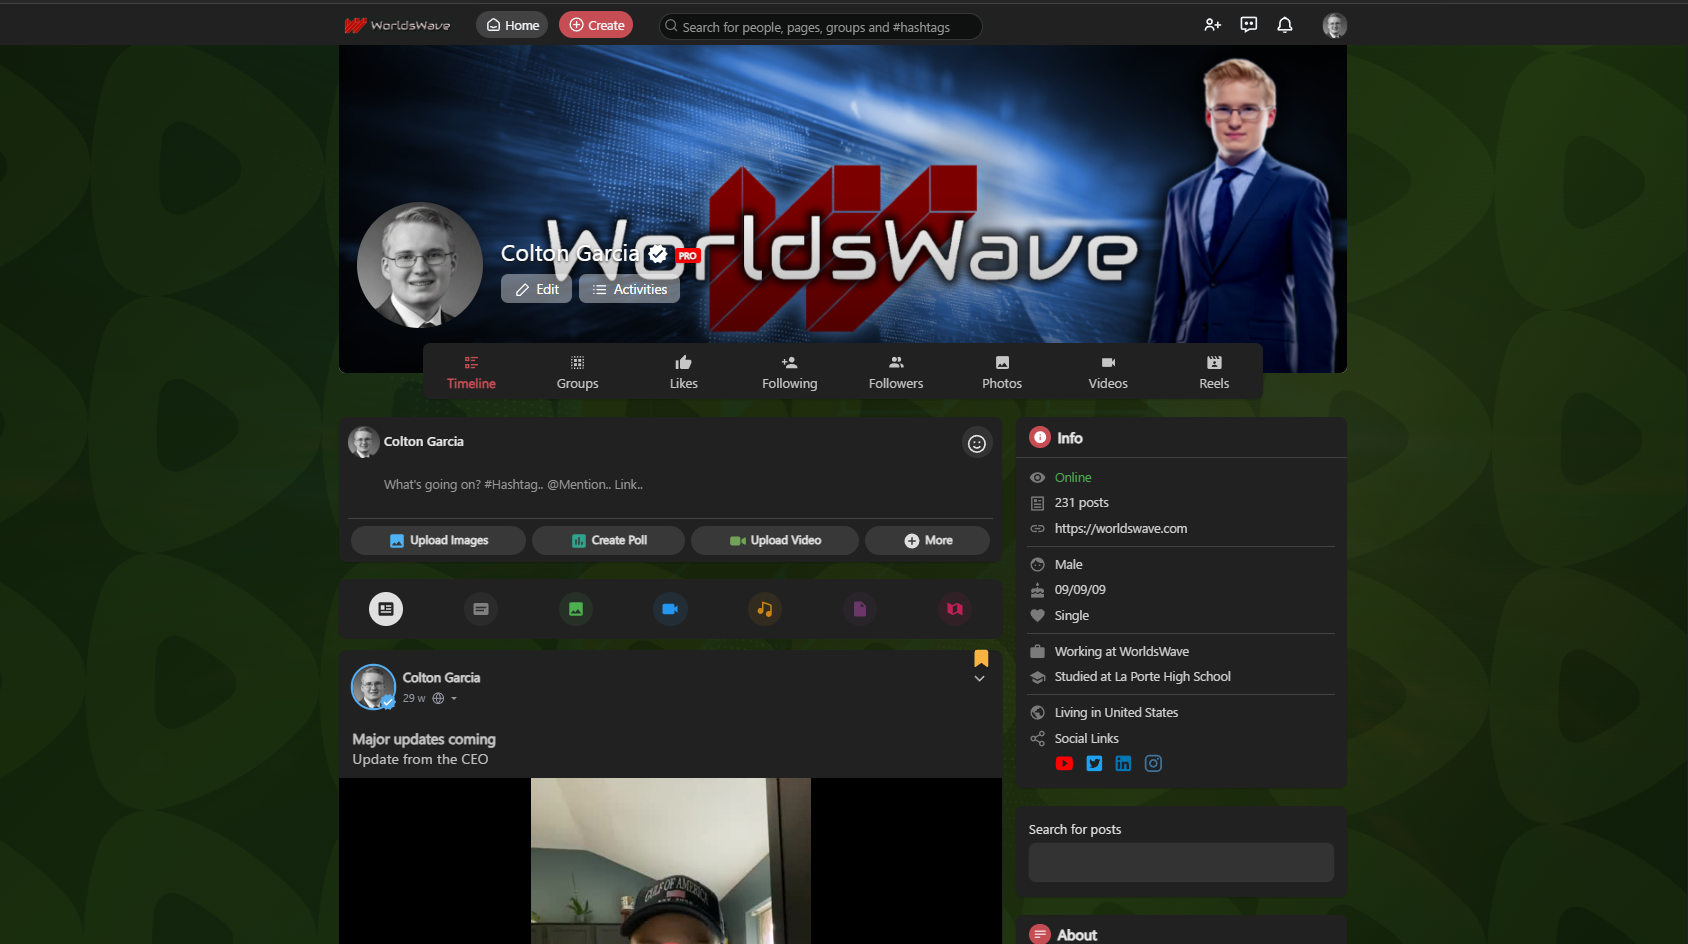Open the LinkedIn social link

(1123, 764)
